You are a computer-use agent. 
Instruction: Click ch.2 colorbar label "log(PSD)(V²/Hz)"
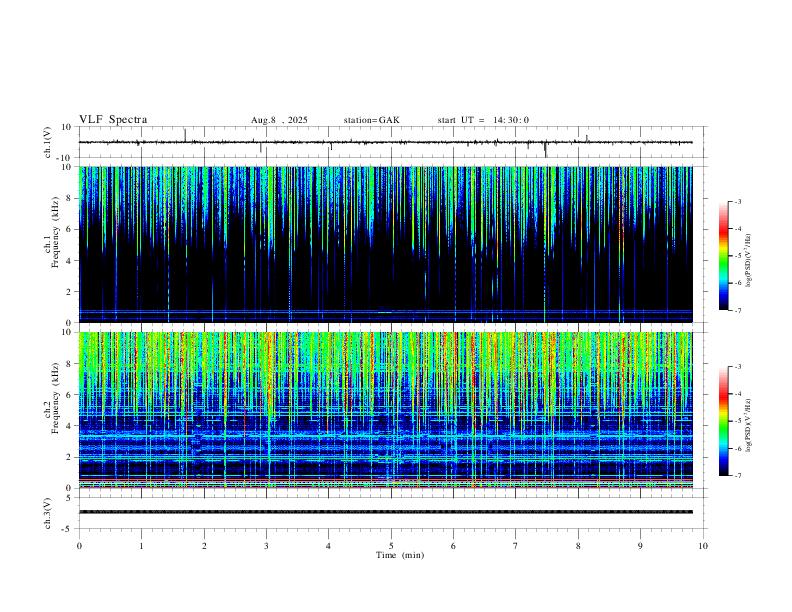749,425
